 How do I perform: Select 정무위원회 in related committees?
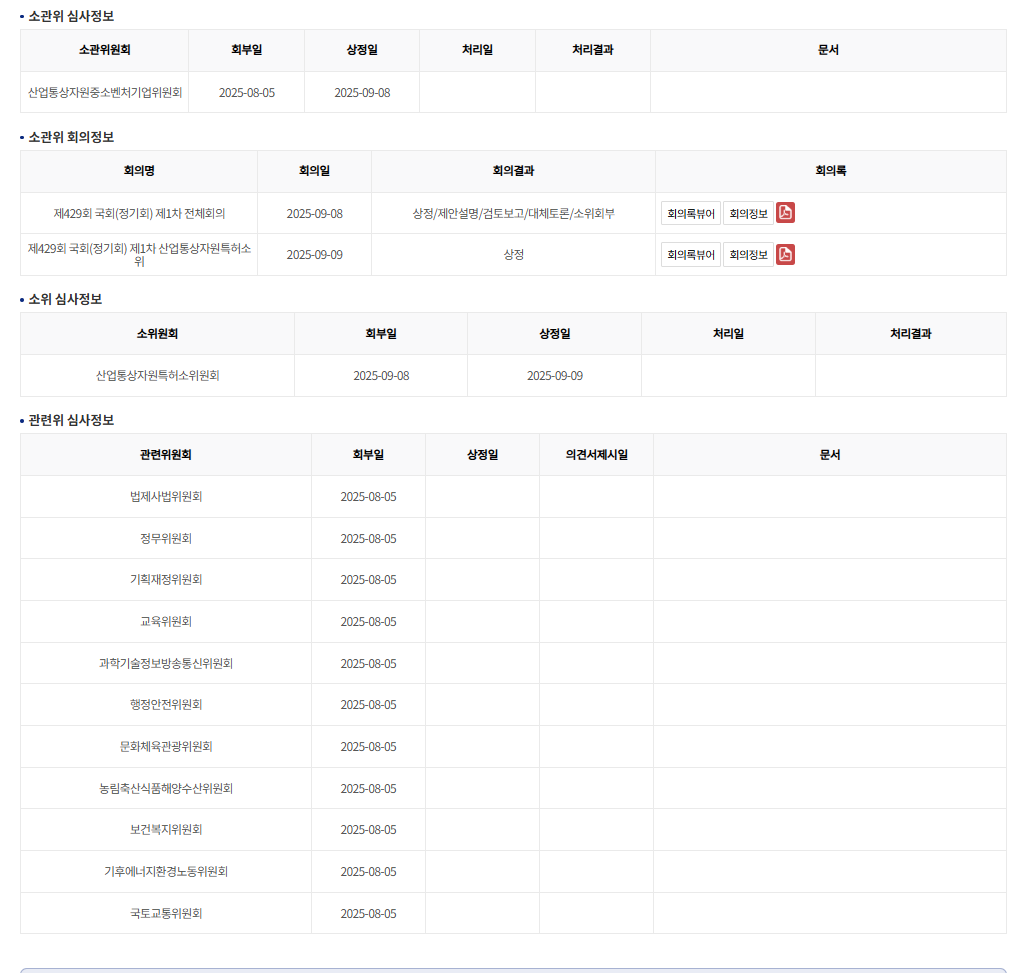166,538
